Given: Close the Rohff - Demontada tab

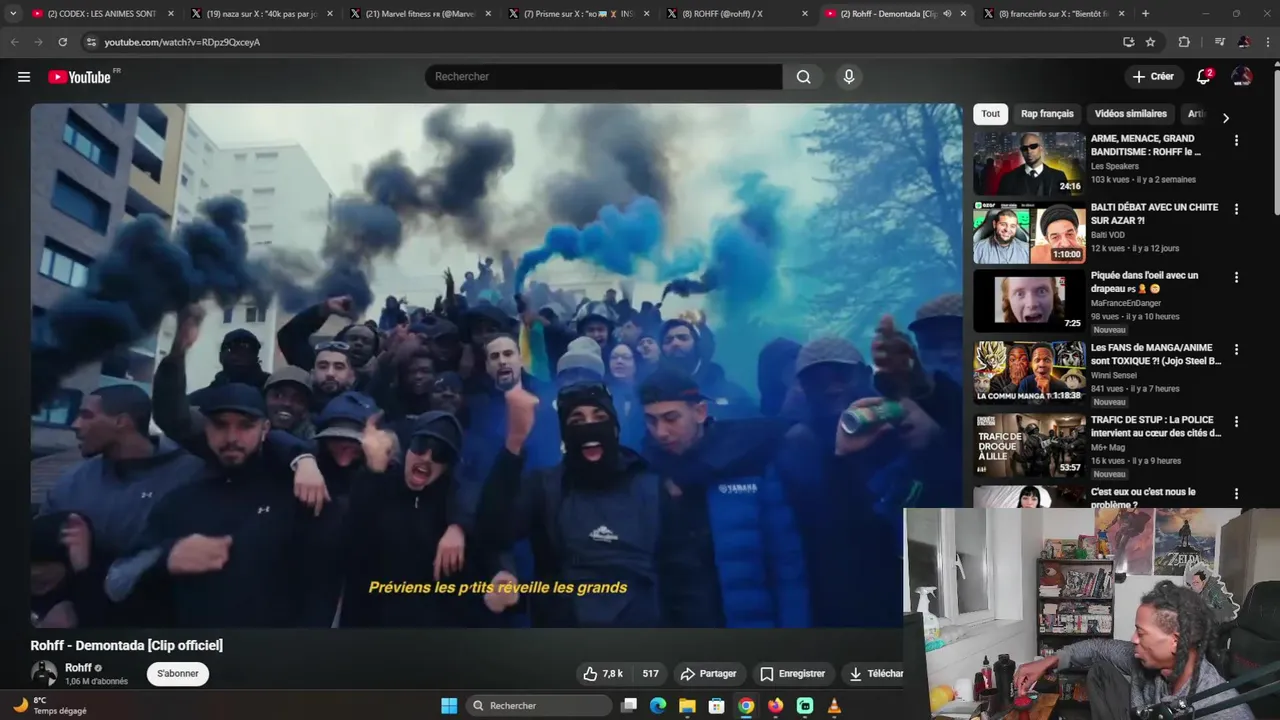Looking at the screenshot, I should pyautogui.click(x=963, y=14).
